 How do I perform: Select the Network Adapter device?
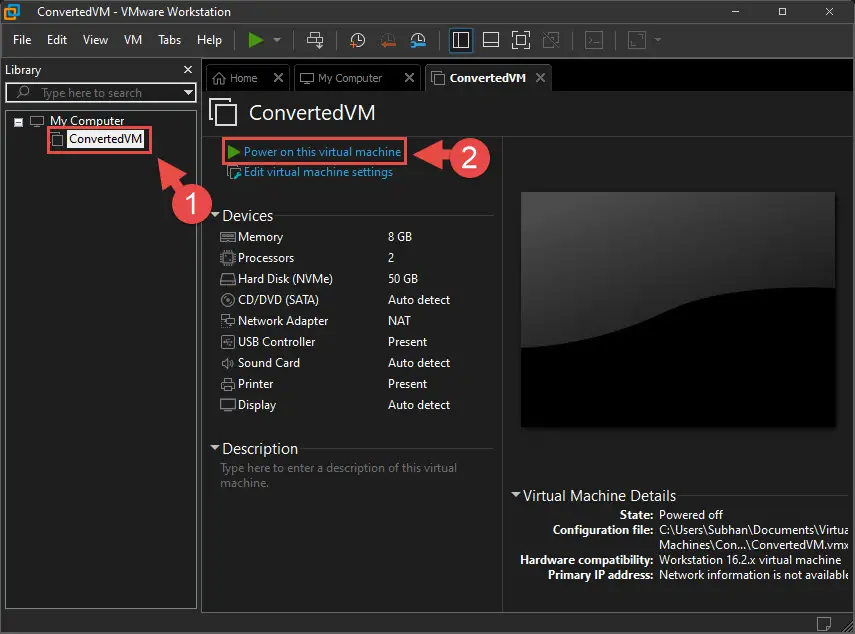(283, 321)
